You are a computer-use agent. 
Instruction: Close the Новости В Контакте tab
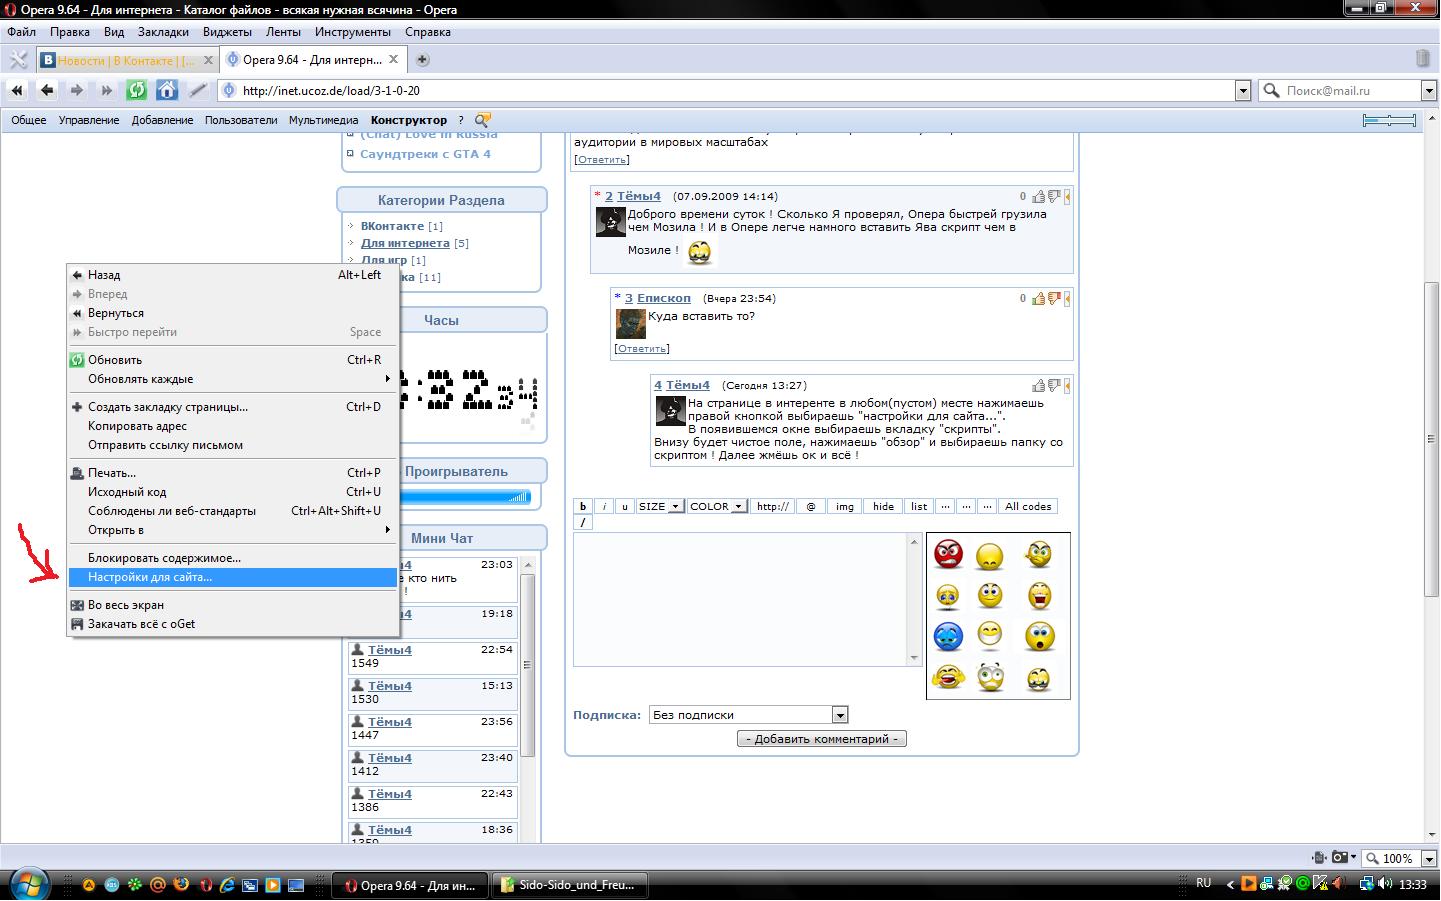point(209,60)
